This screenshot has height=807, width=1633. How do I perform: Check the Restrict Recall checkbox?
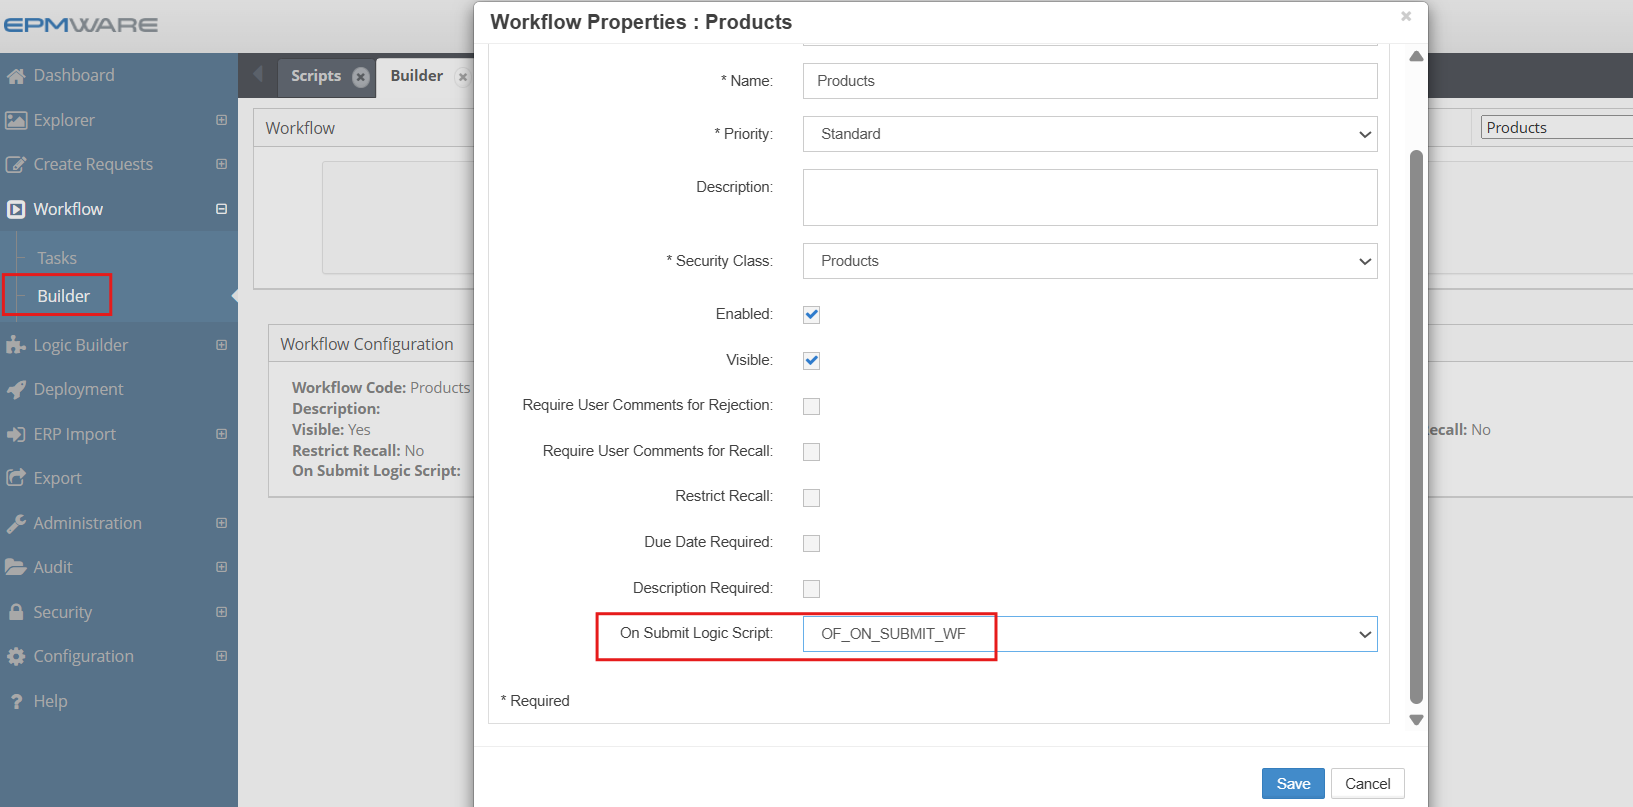[x=811, y=498]
